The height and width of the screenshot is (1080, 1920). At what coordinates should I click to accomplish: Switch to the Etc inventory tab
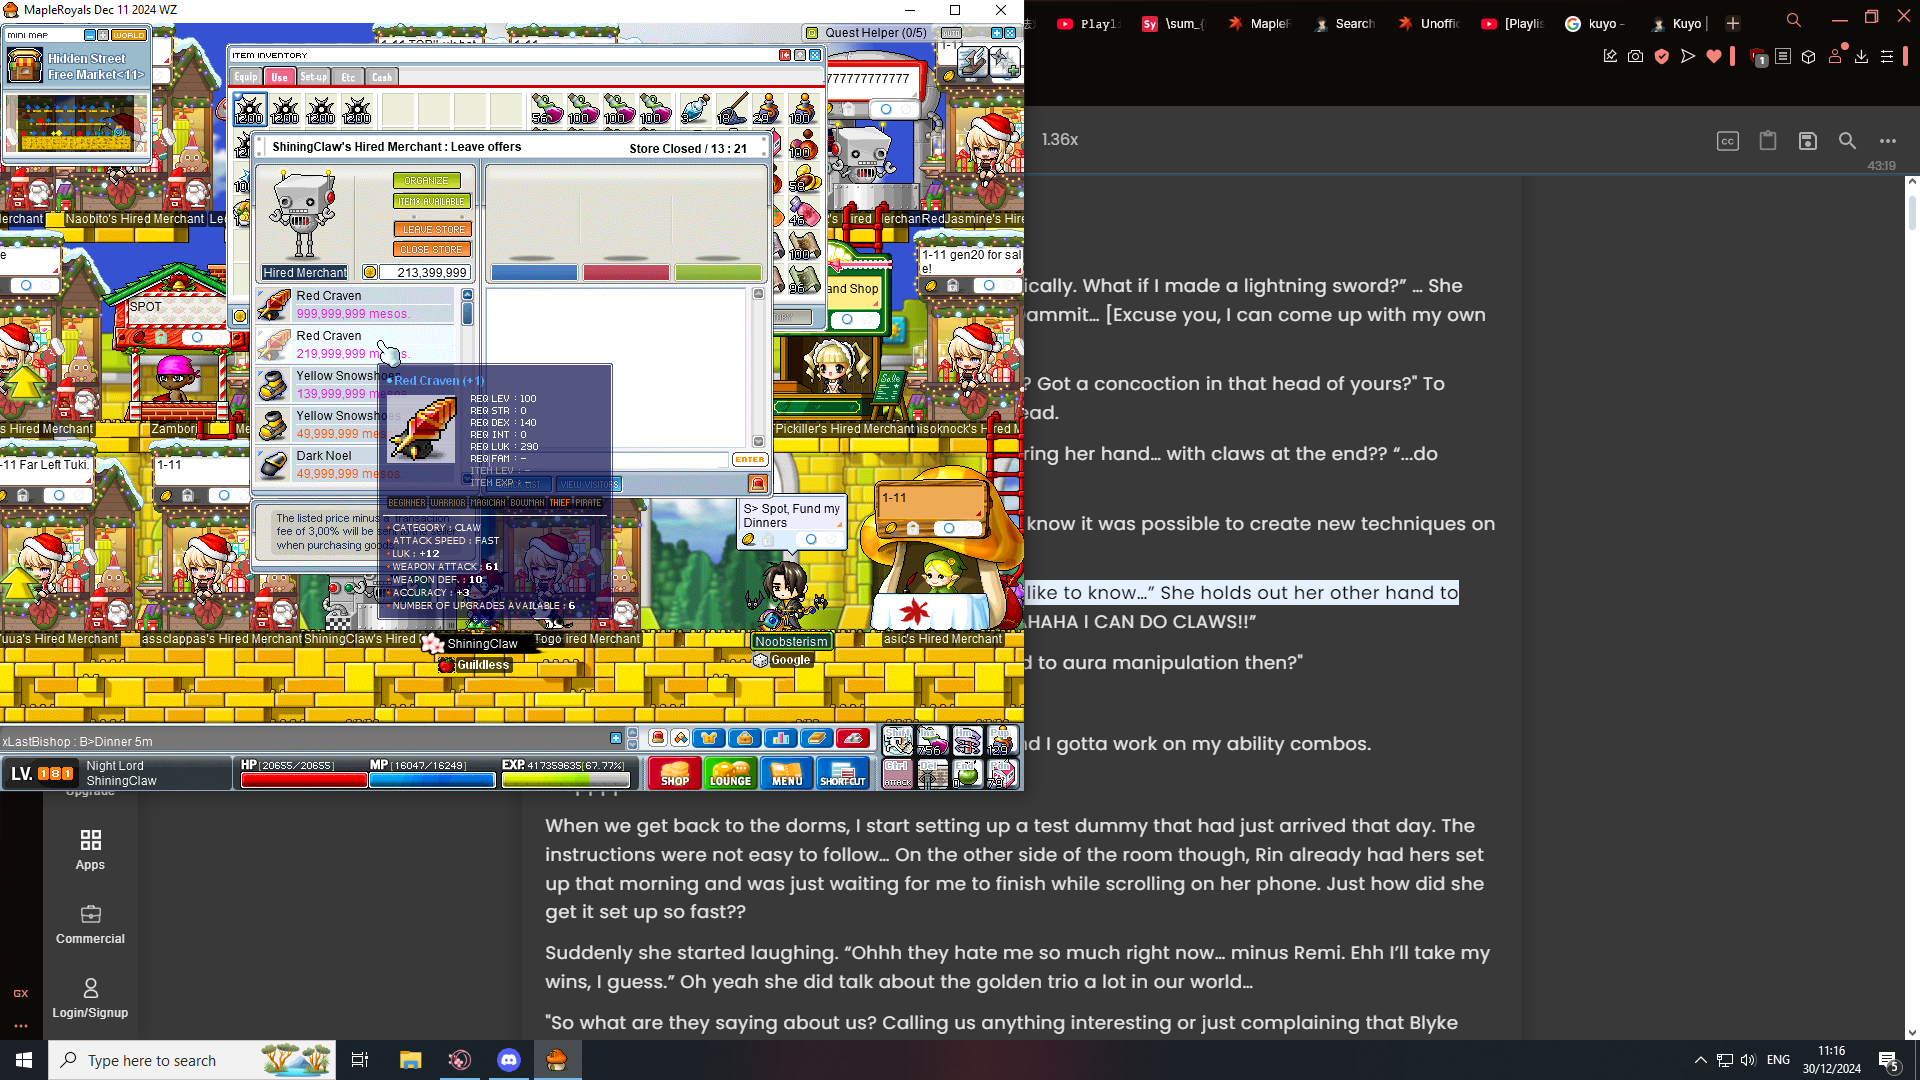coord(348,77)
